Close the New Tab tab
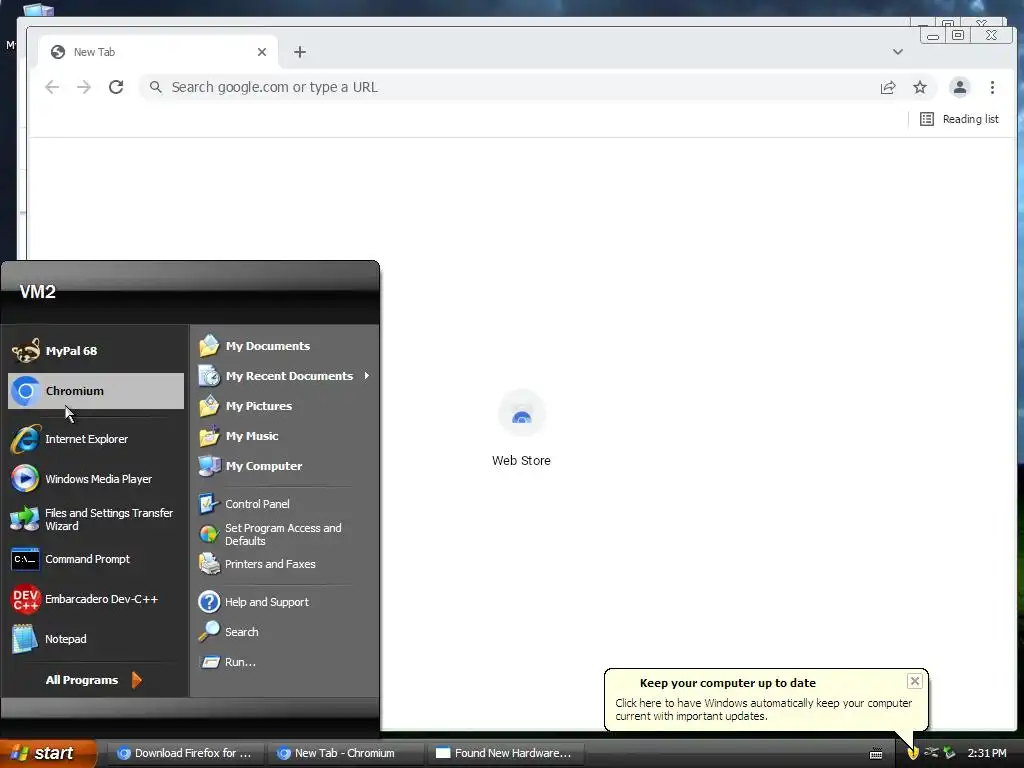 [x=262, y=52]
